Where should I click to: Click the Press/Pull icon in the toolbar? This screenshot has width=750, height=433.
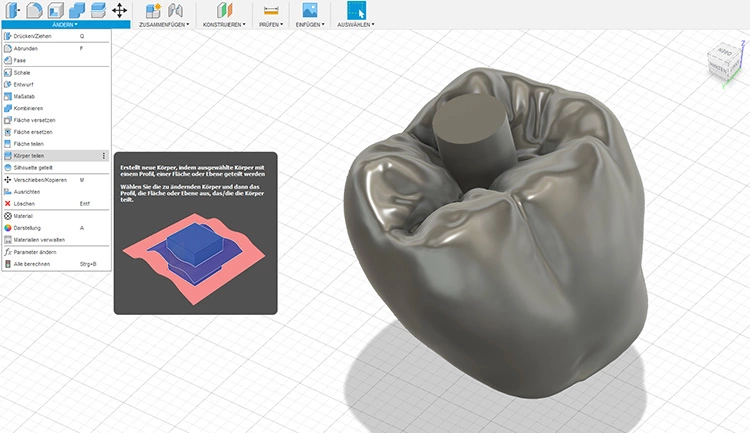10,10
